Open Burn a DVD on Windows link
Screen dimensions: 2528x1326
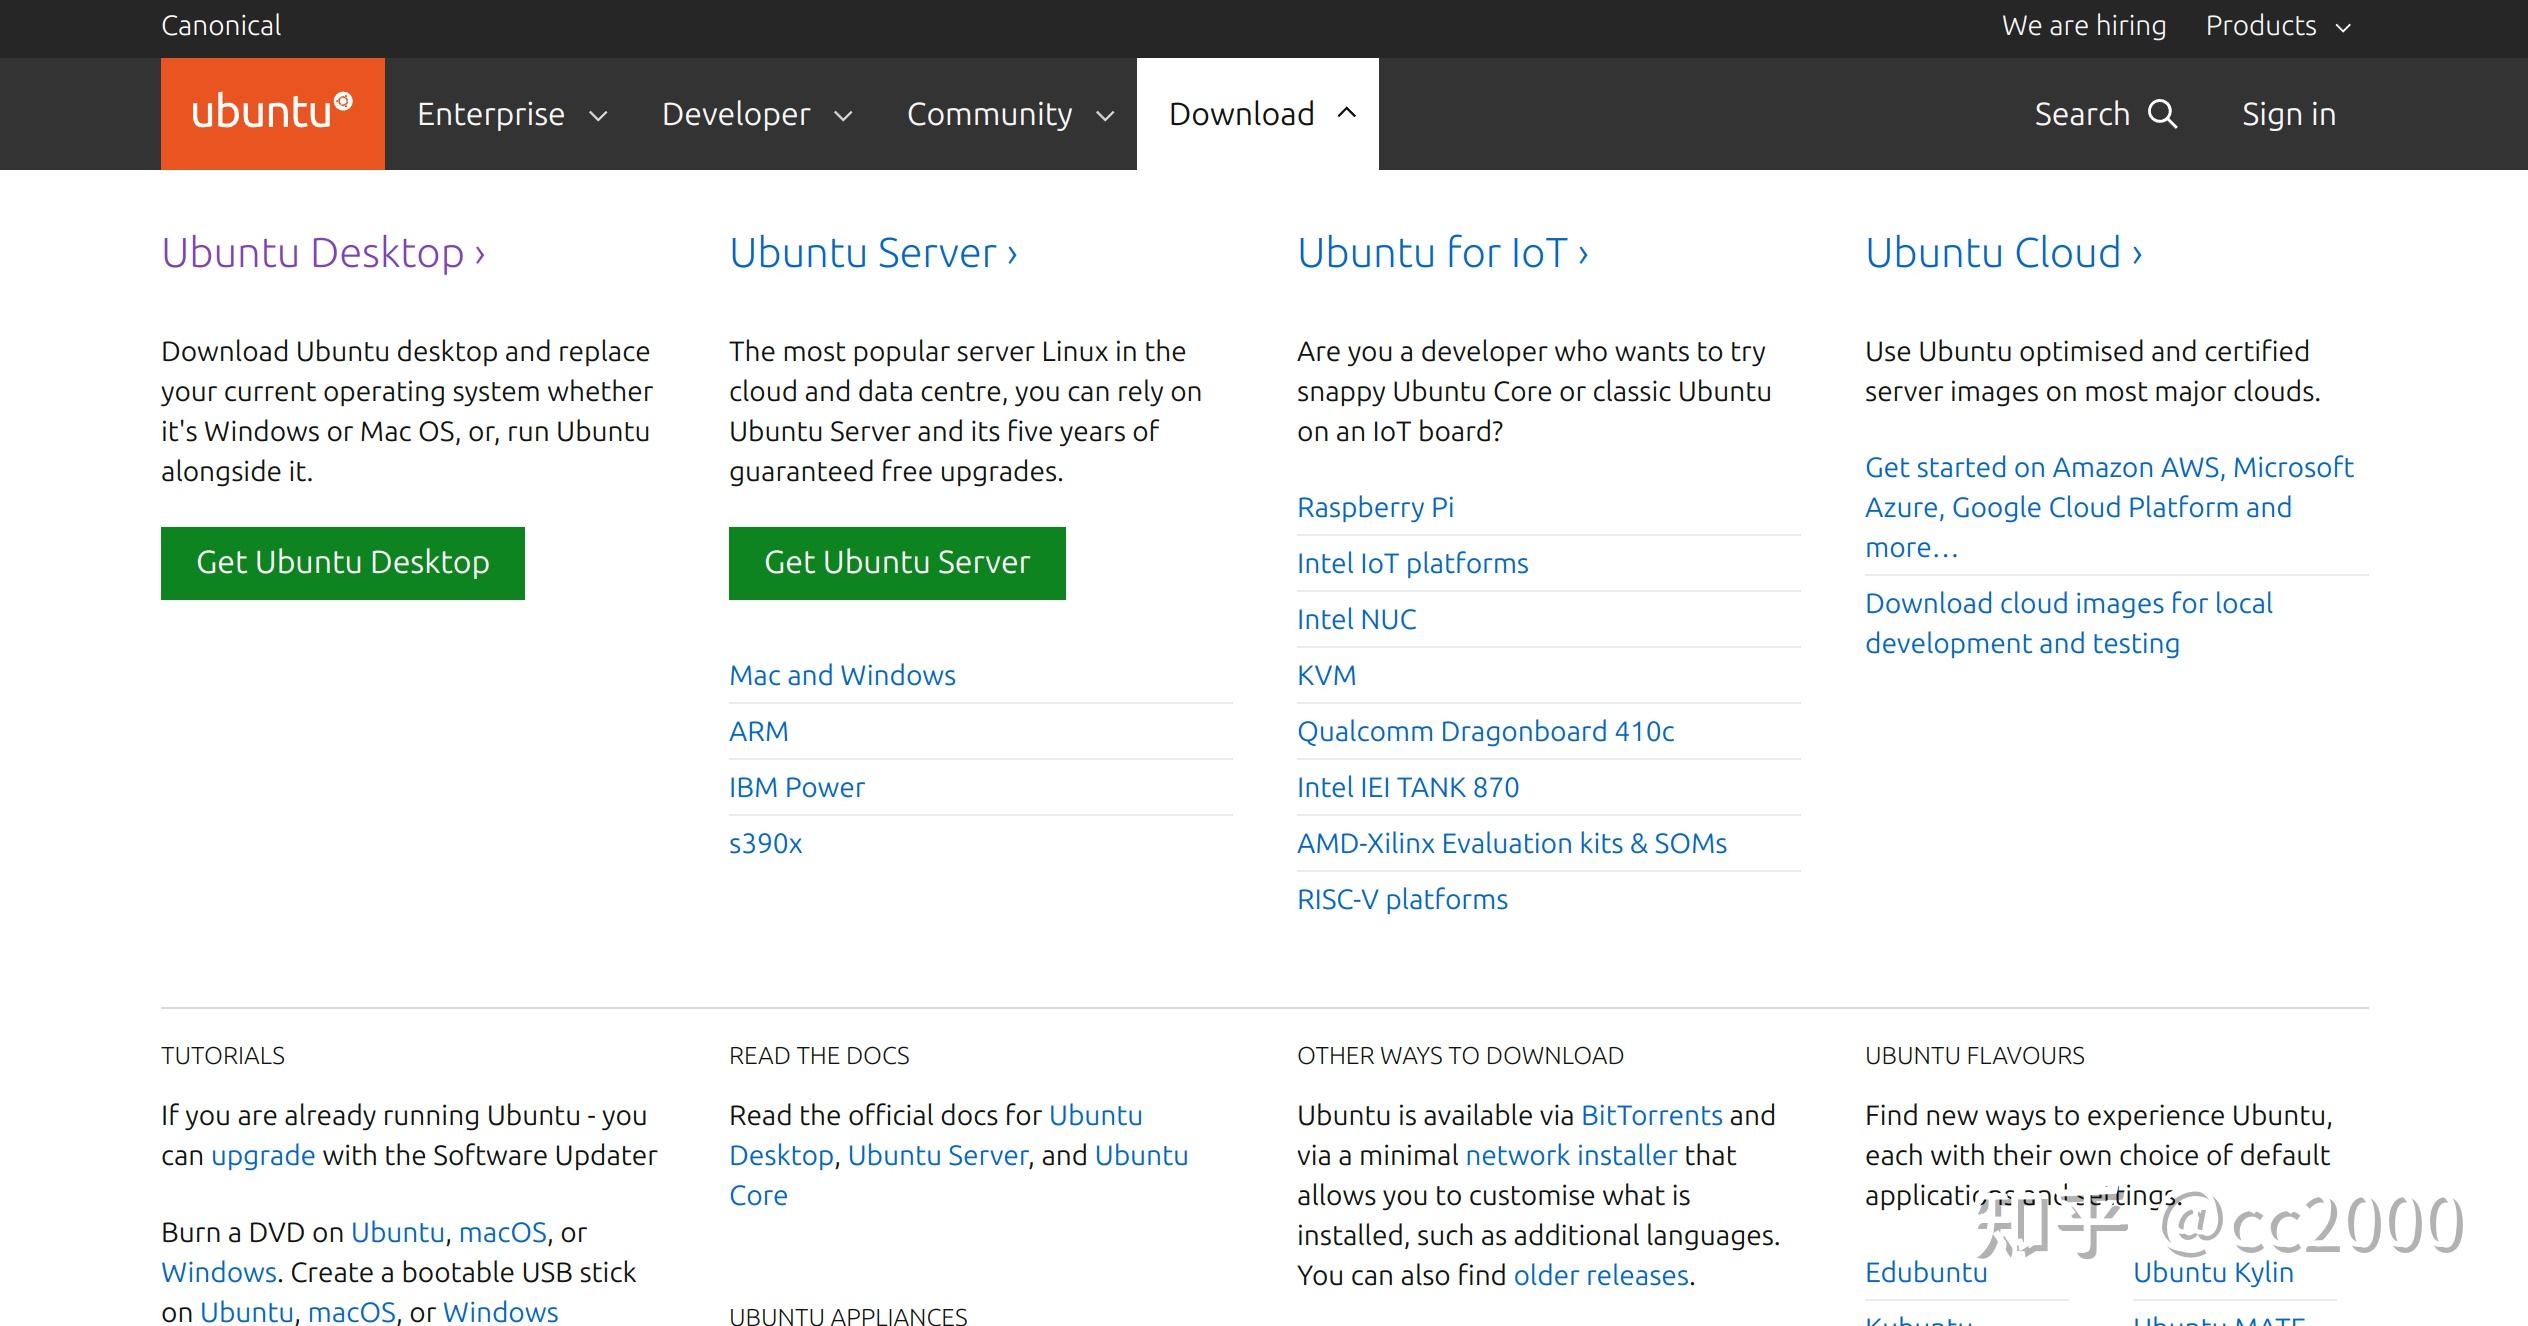[x=219, y=1273]
